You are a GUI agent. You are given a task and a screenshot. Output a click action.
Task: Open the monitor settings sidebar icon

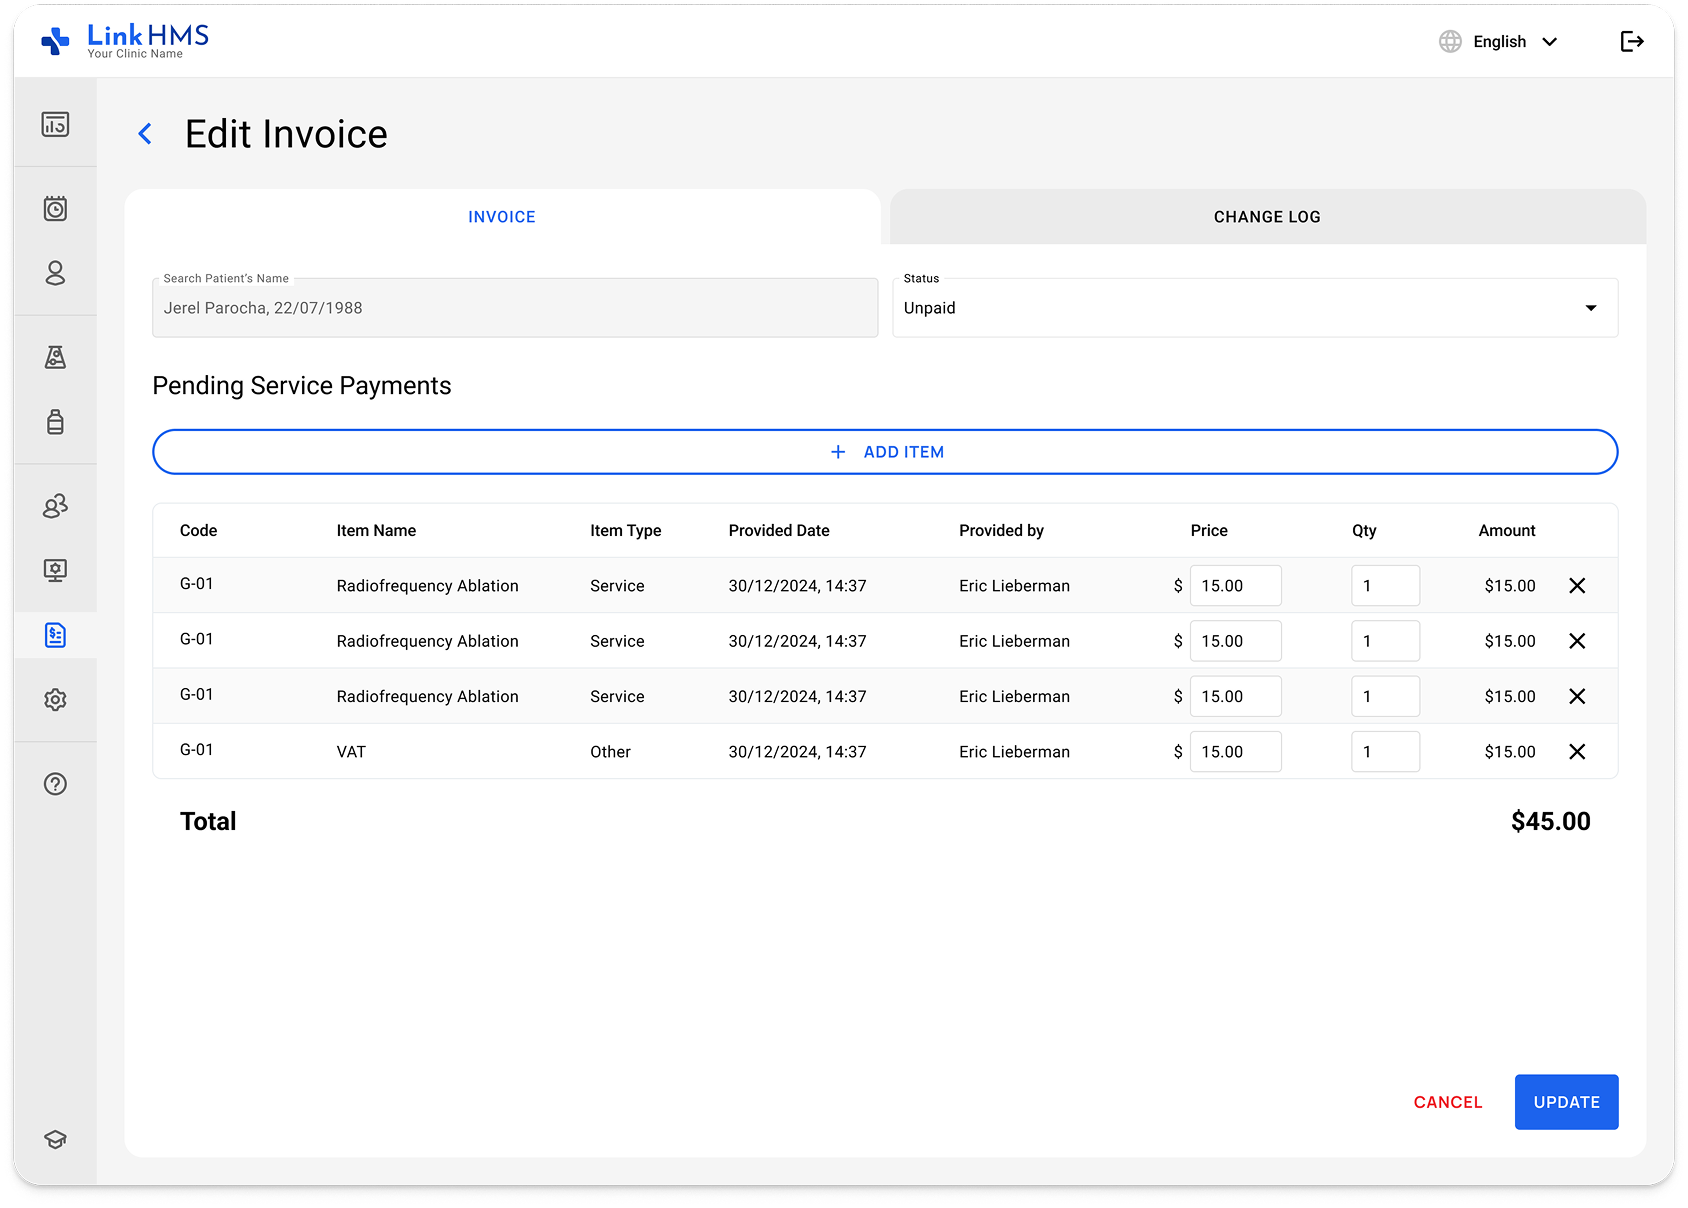click(55, 570)
